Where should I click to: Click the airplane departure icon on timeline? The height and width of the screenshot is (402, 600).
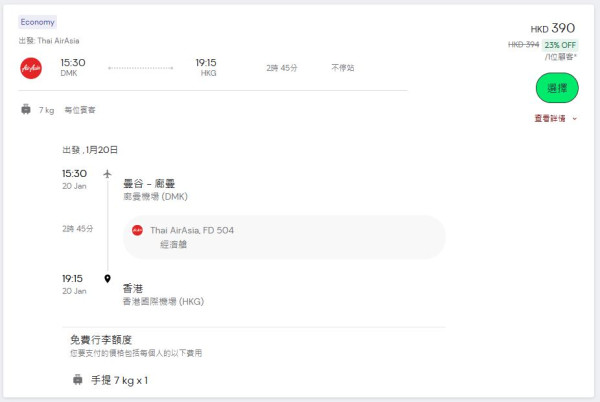(x=107, y=174)
